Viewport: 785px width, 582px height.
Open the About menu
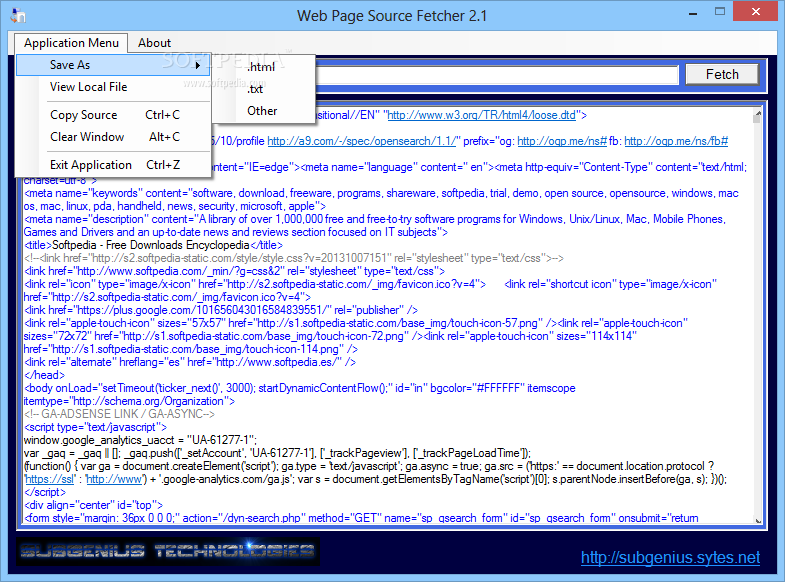154,43
